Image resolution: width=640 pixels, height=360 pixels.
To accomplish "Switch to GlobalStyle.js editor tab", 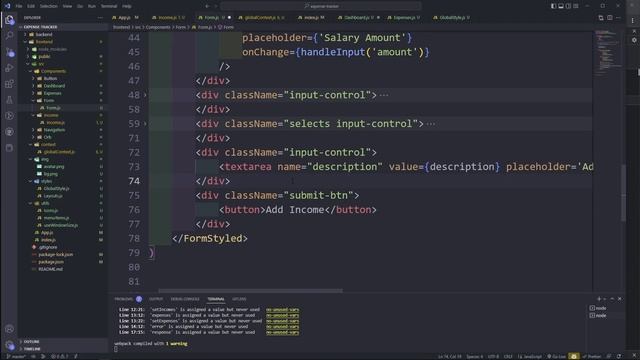I will pyautogui.click(x=452, y=18).
